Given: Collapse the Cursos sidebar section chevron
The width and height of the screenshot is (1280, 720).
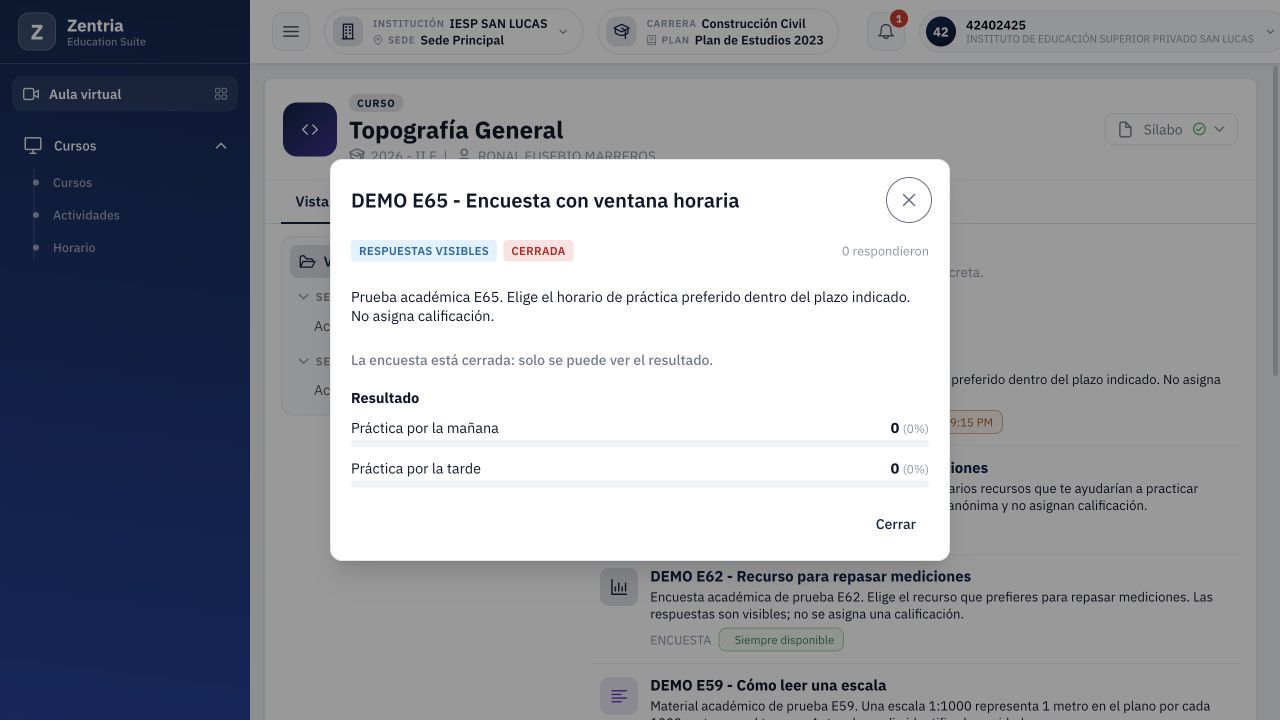Looking at the screenshot, I should 221,146.
